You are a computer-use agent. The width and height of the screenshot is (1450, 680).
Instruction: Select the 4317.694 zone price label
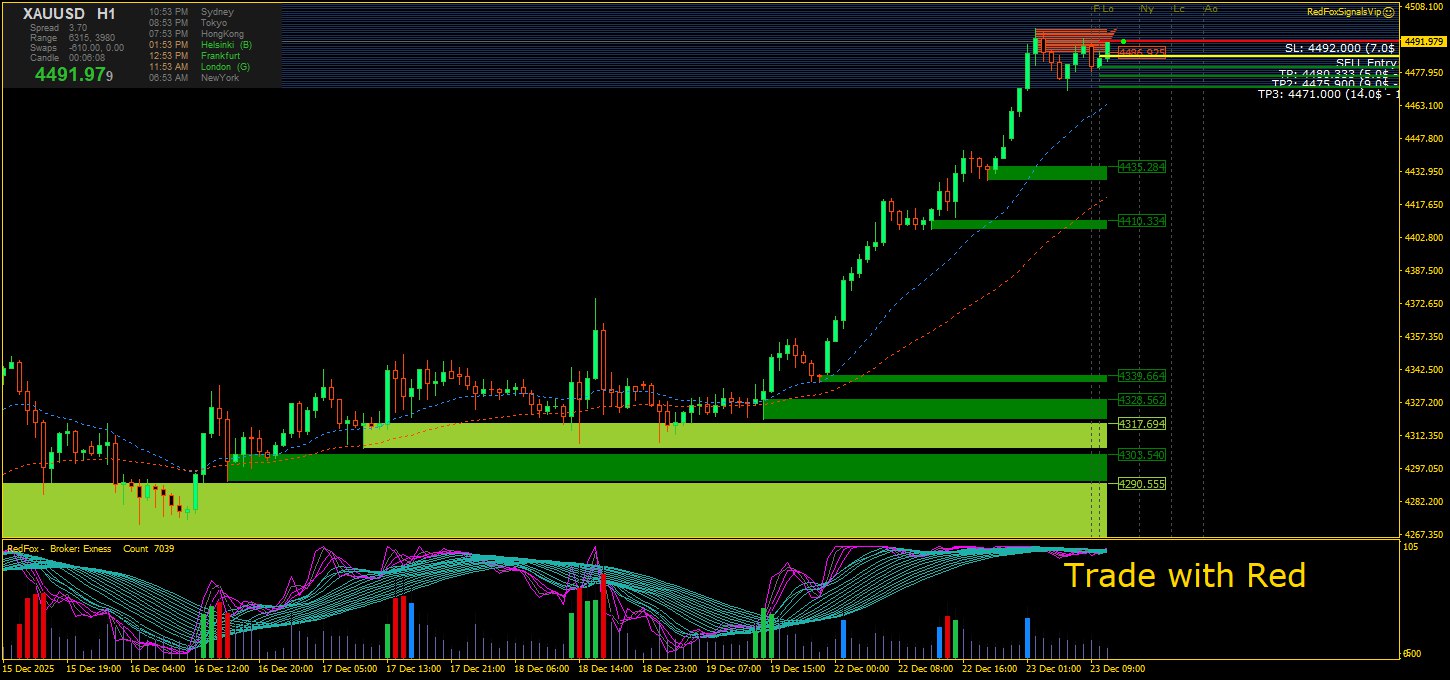coord(1142,425)
